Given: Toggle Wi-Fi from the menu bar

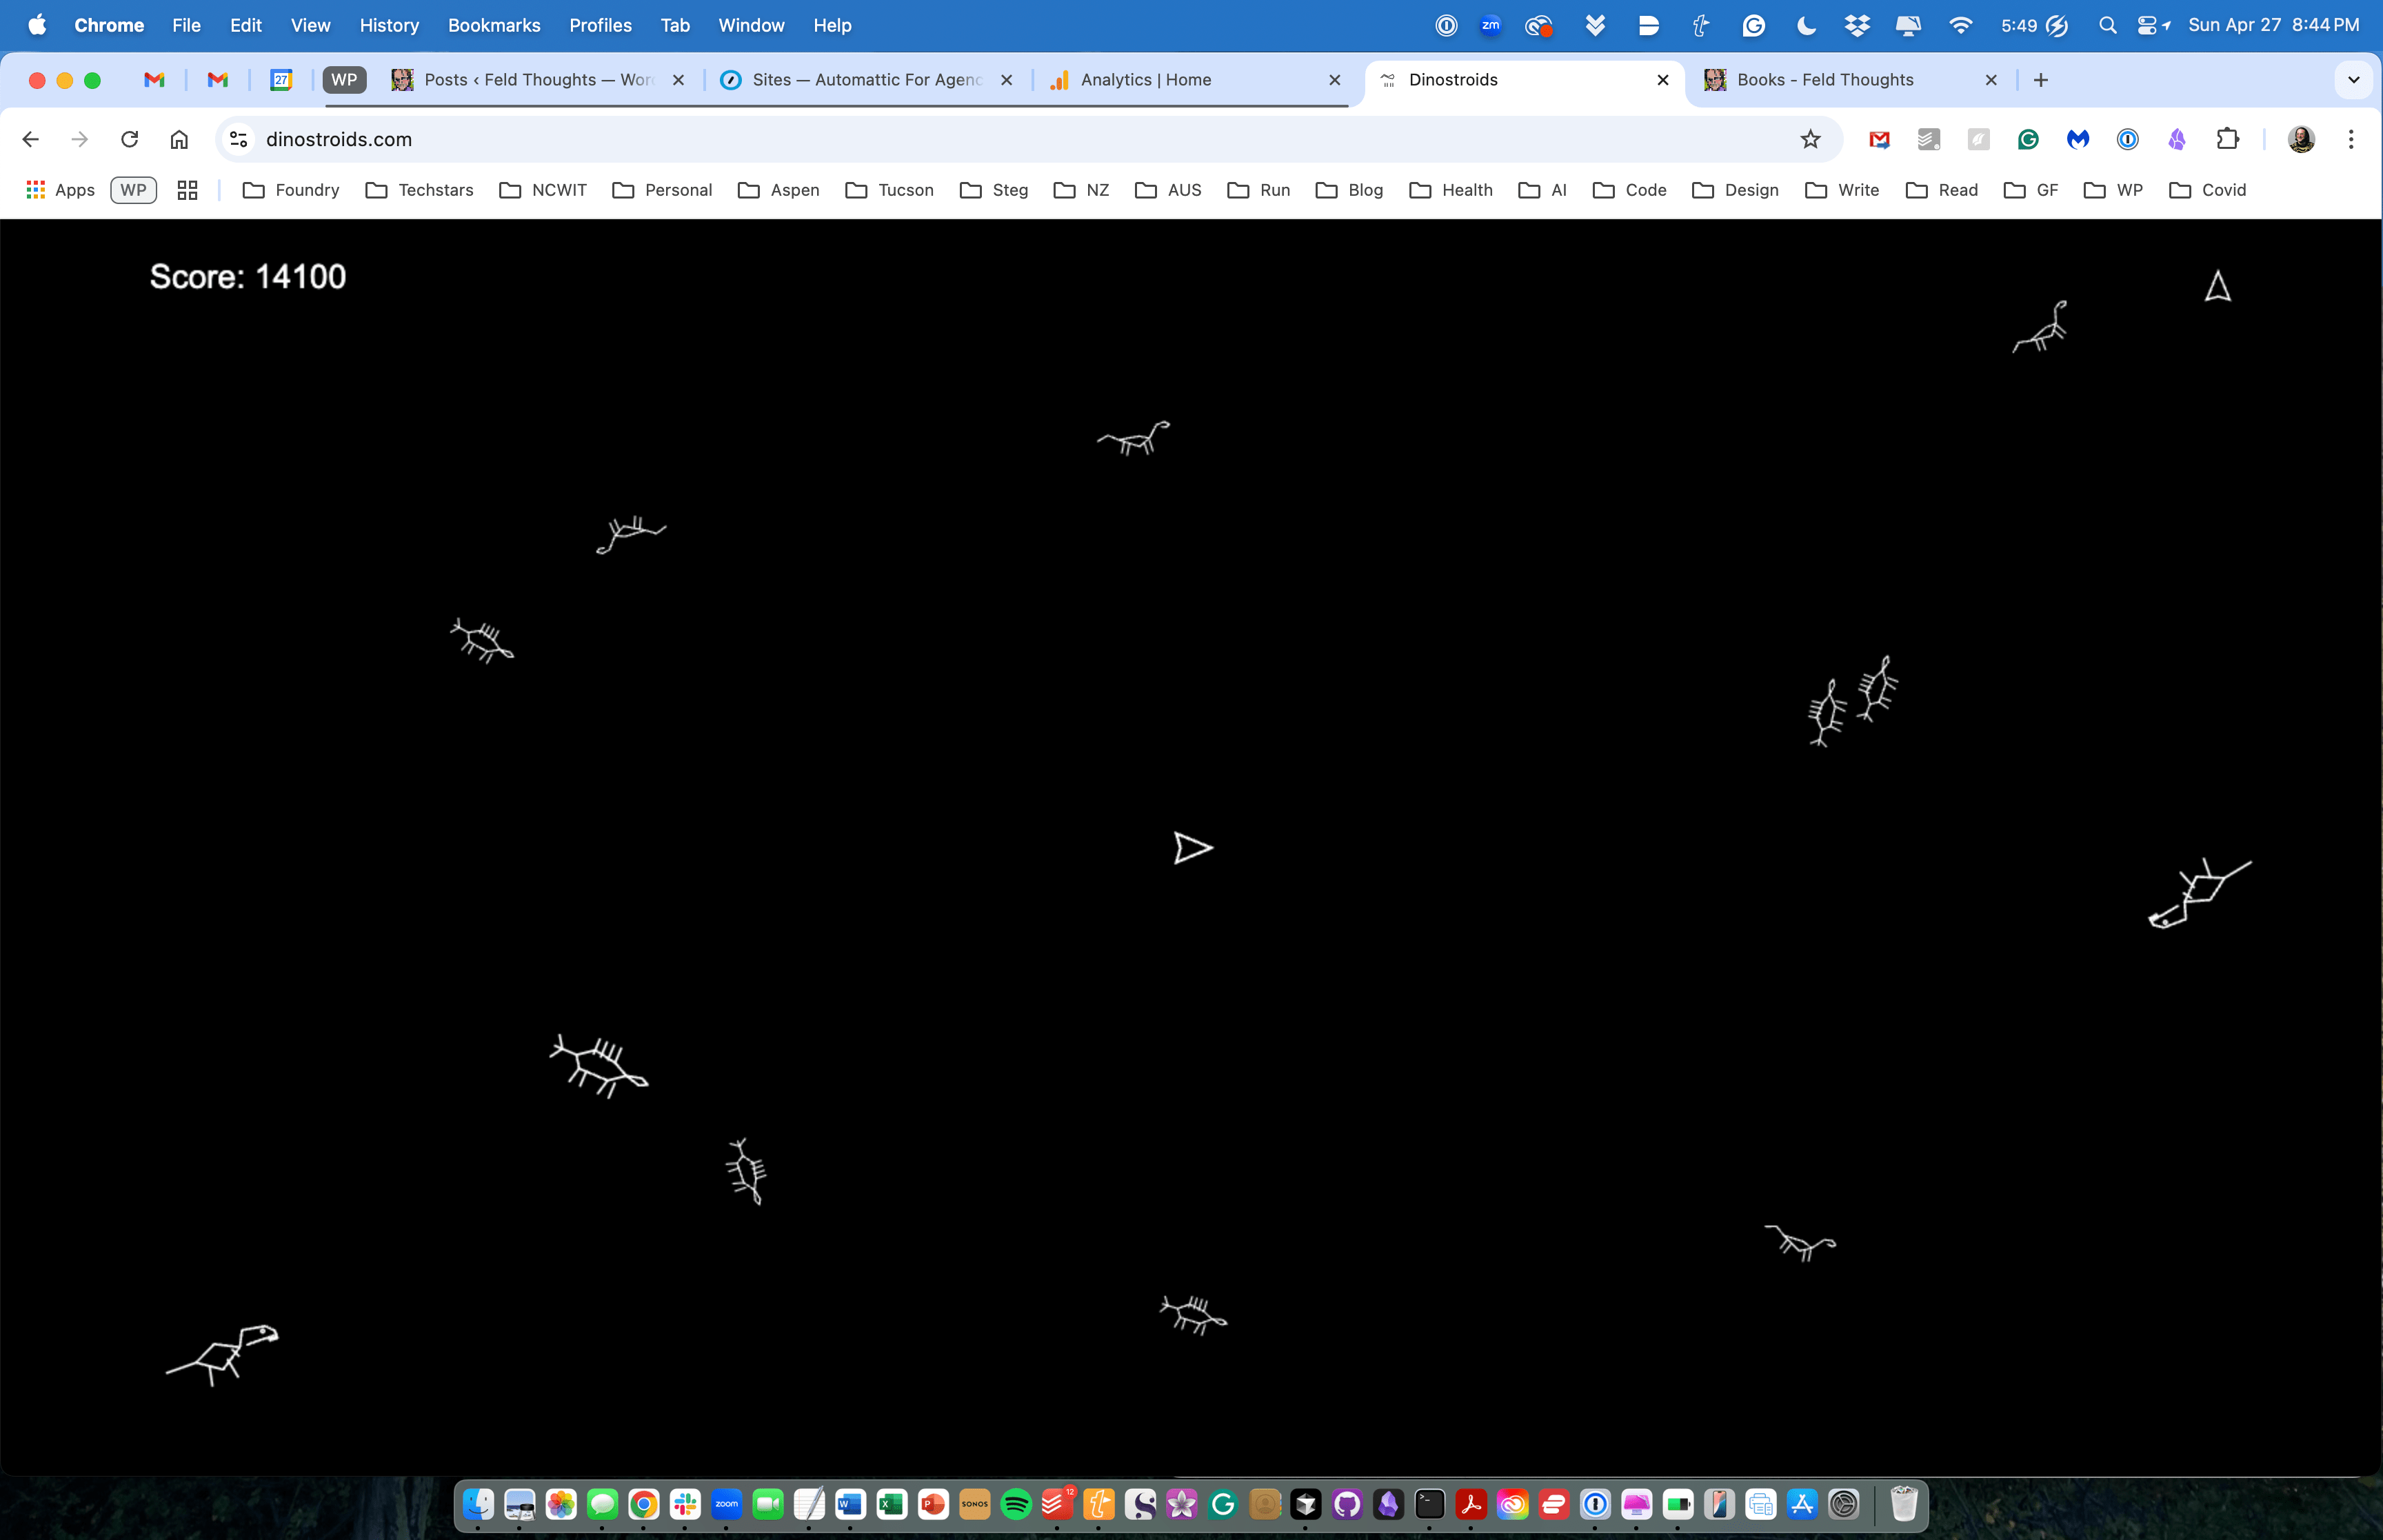Looking at the screenshot, I should (x=1960, y=25).
